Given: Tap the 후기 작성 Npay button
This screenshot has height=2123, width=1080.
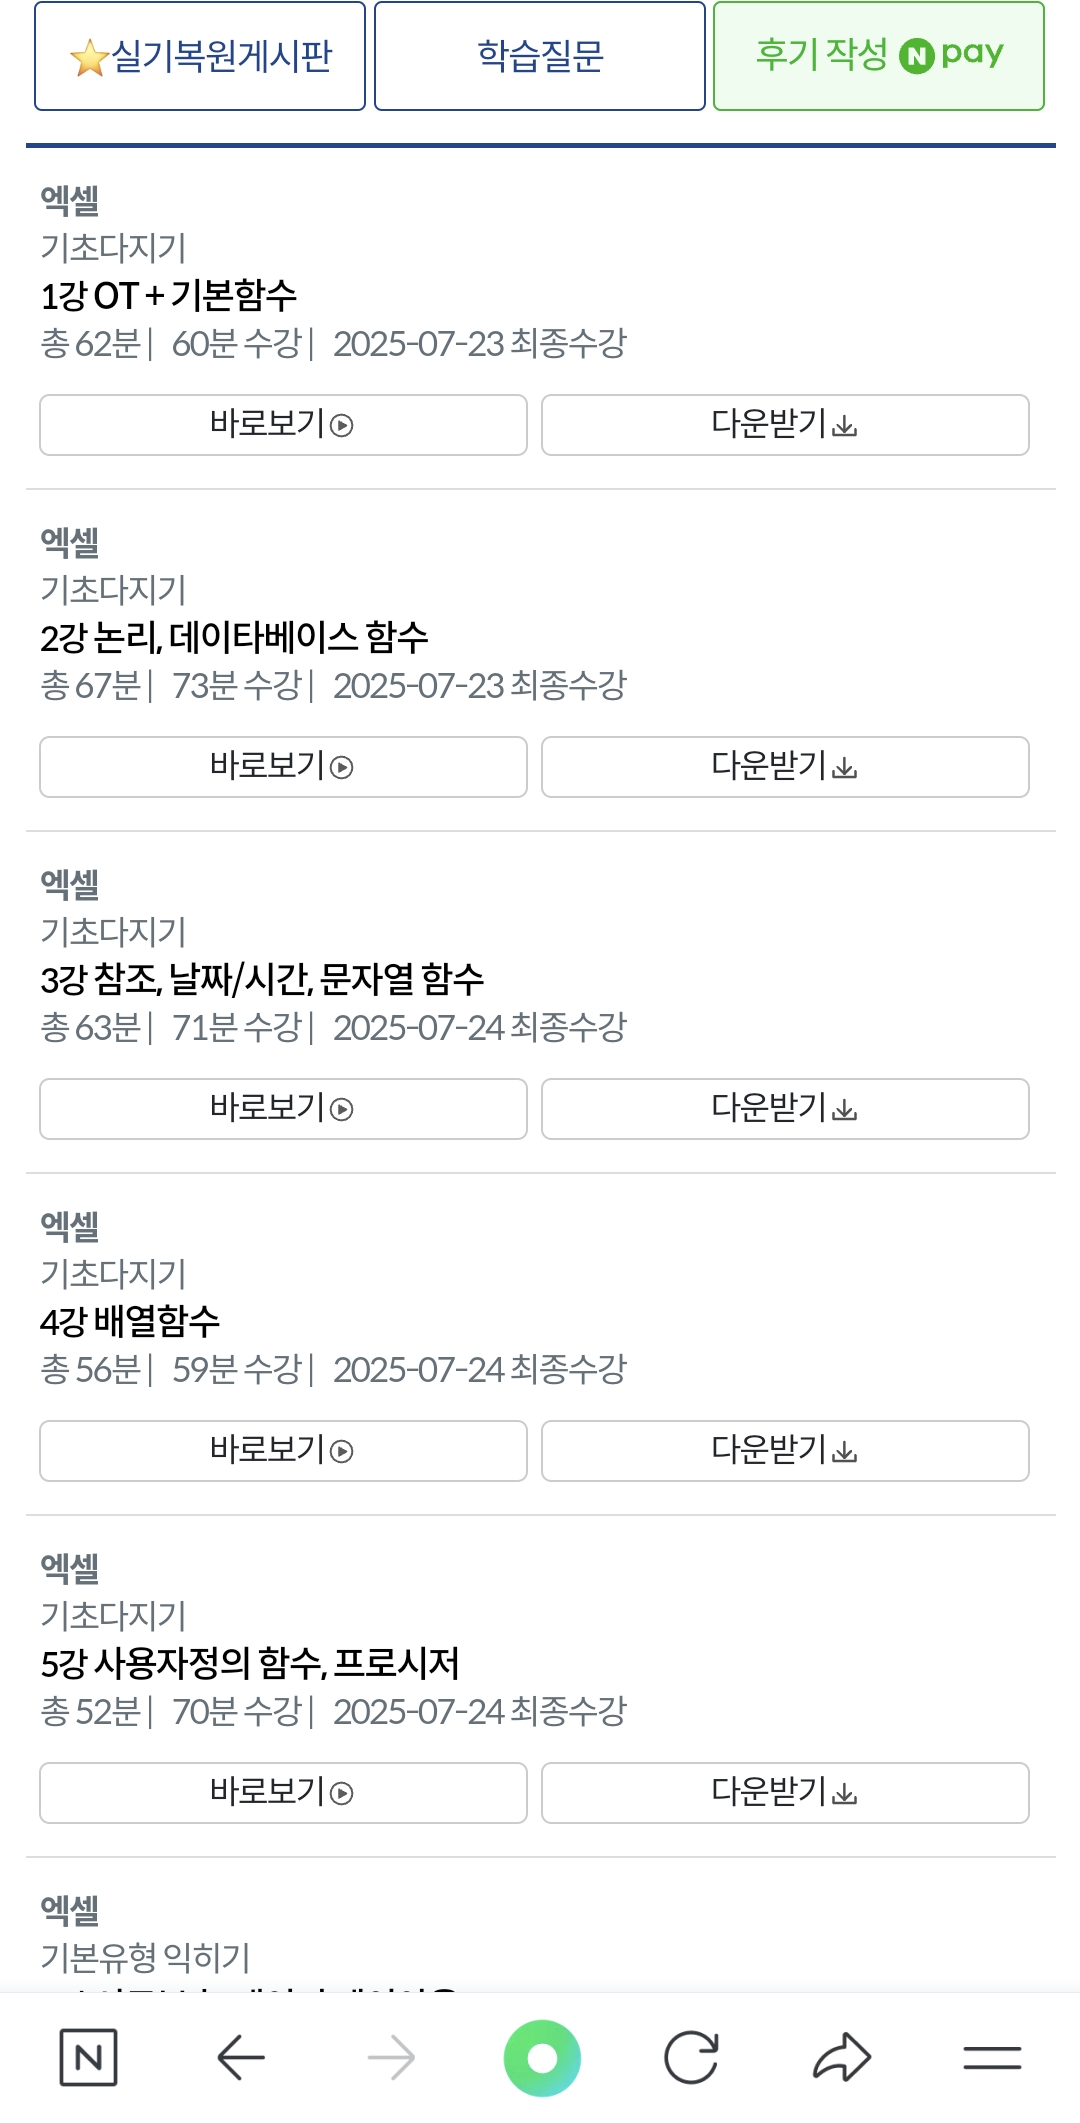Looking at the screenshot, I should pyautogui.click(x=879, y=56).
